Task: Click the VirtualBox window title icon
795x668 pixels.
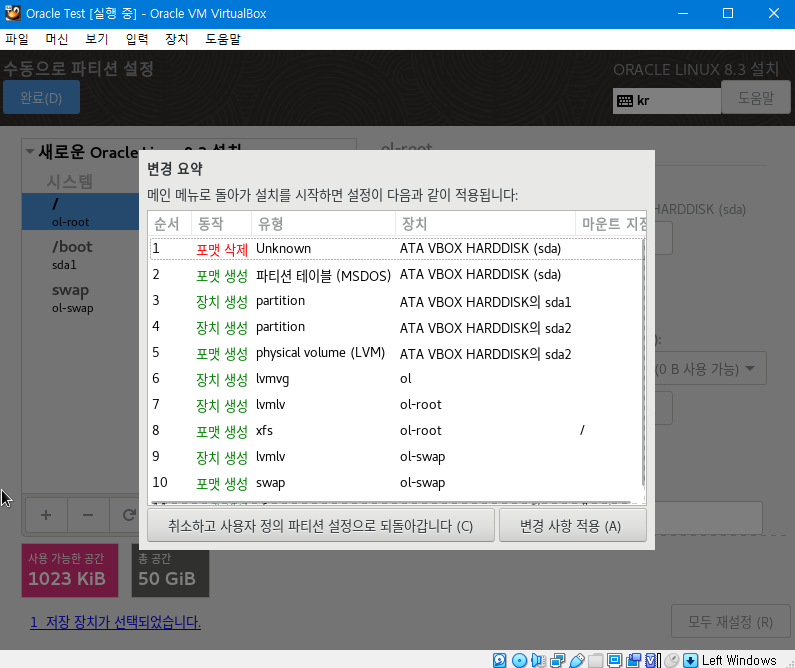Action: point(13,13)
